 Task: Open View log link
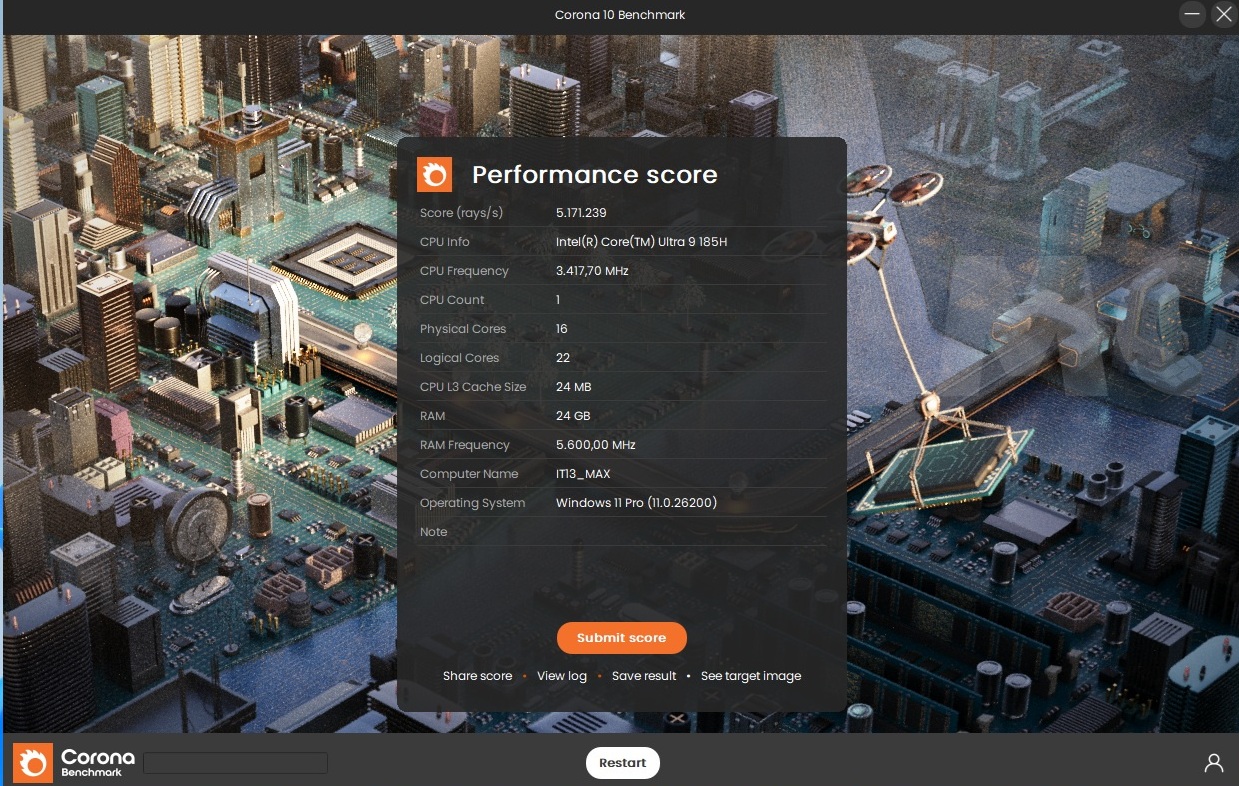(562, 676)
